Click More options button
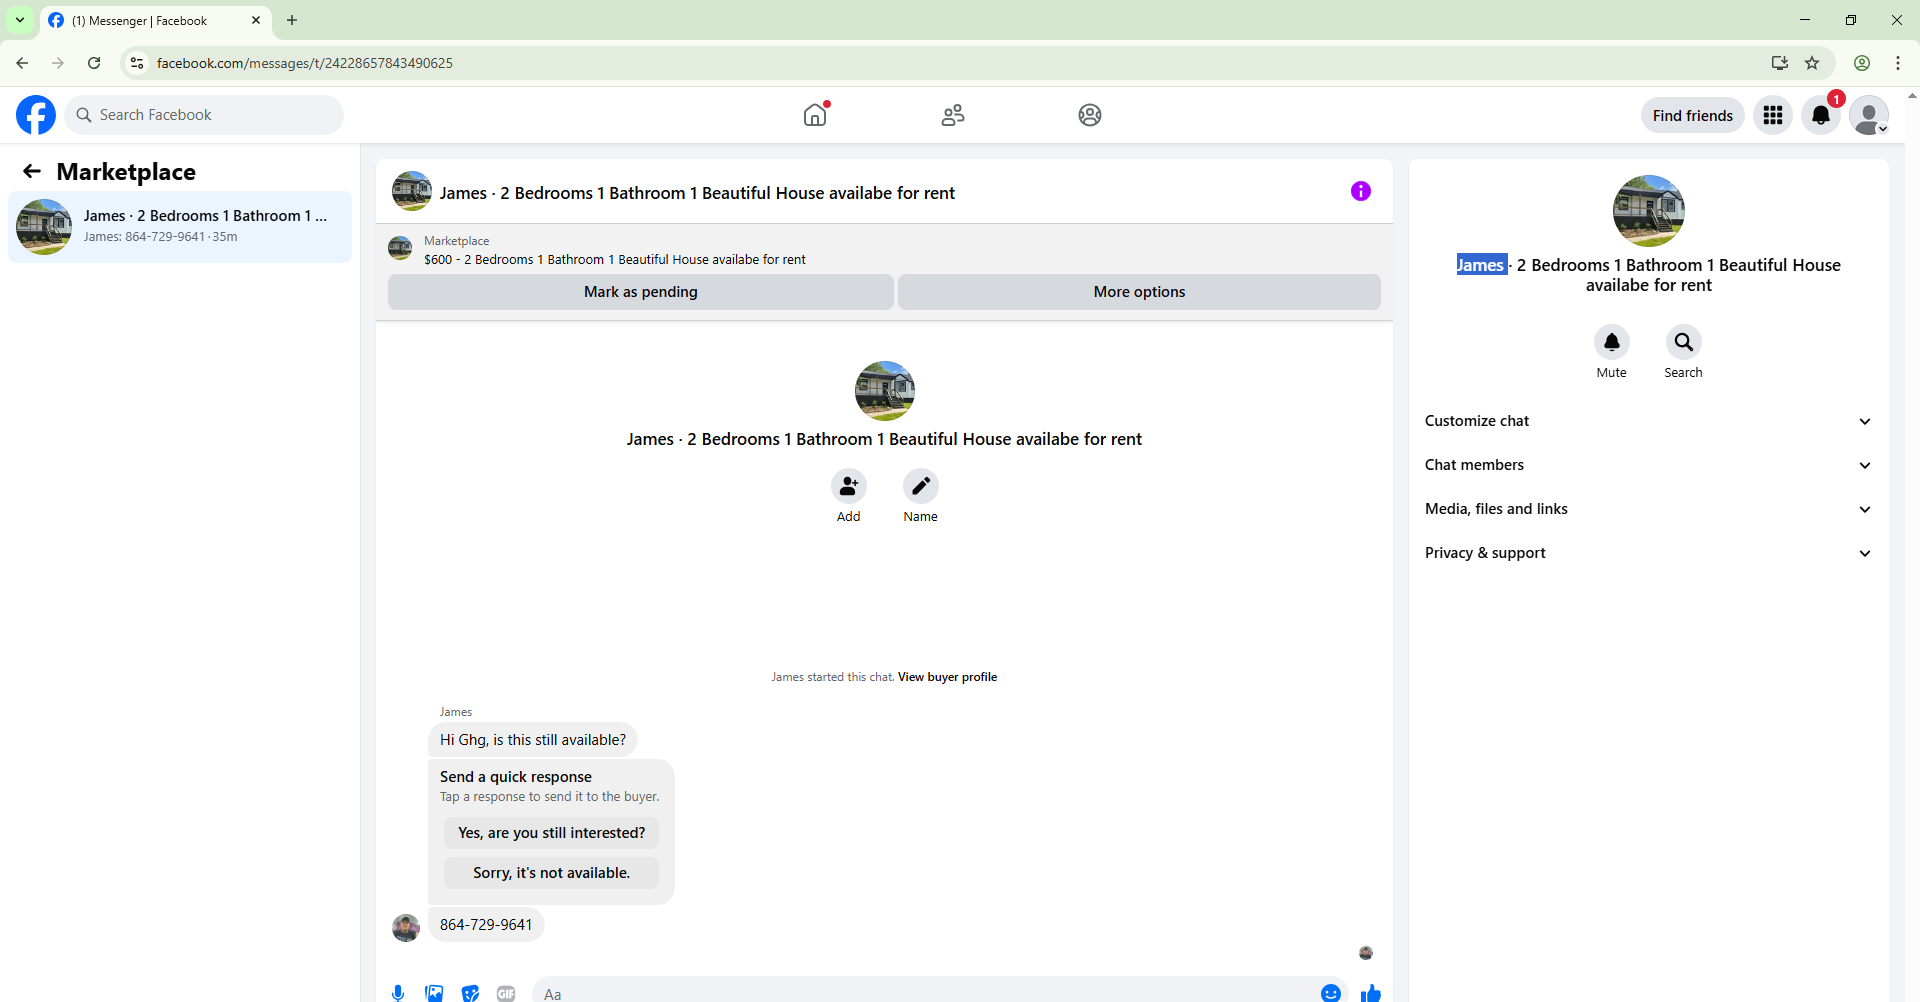This screenshot has width=1920, height=1002. pyautogui.click(x=1139, y=292)
